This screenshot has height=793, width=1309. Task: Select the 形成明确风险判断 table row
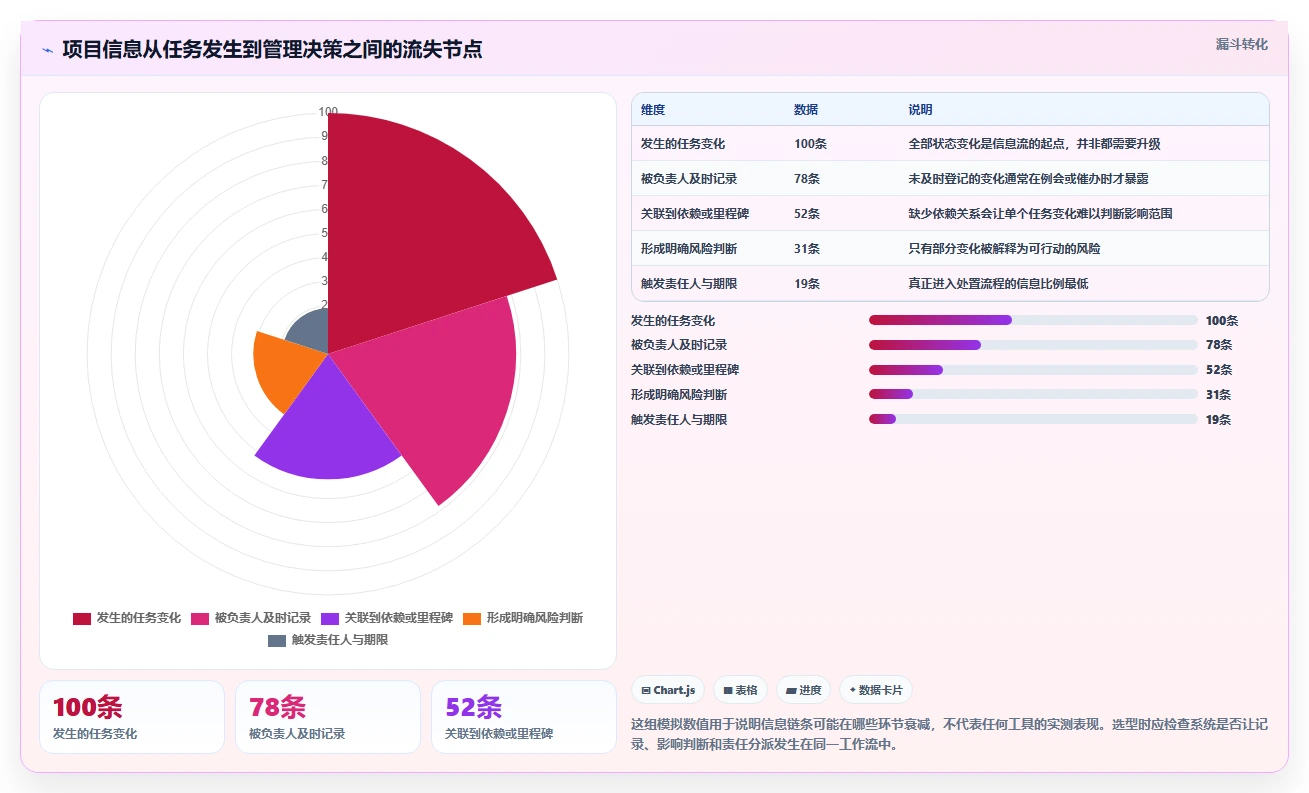pyautogui.click(x=950, y=248)
